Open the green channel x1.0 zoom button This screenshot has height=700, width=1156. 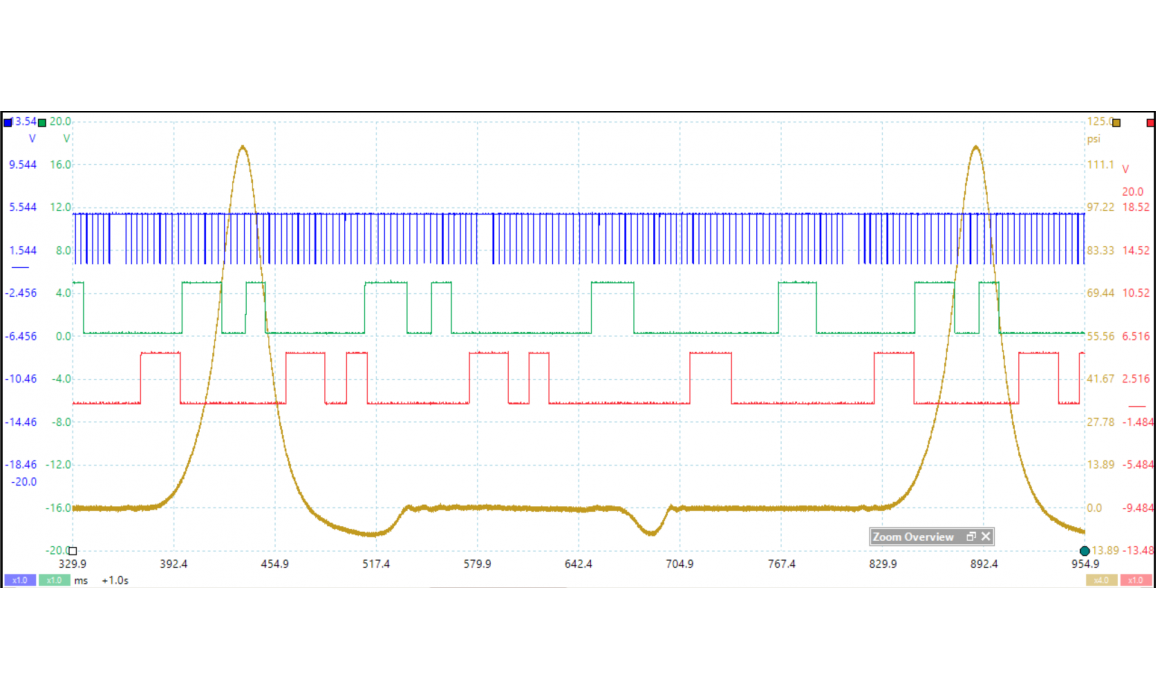click(54, 580)
